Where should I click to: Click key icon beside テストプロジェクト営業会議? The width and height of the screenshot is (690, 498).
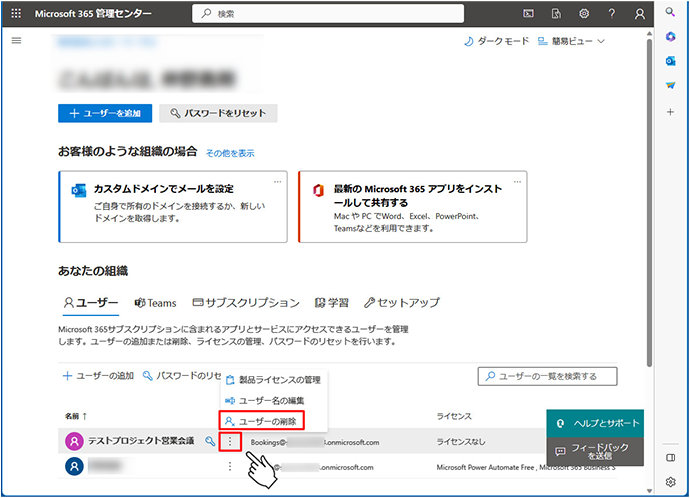click(x=210, y=441)
